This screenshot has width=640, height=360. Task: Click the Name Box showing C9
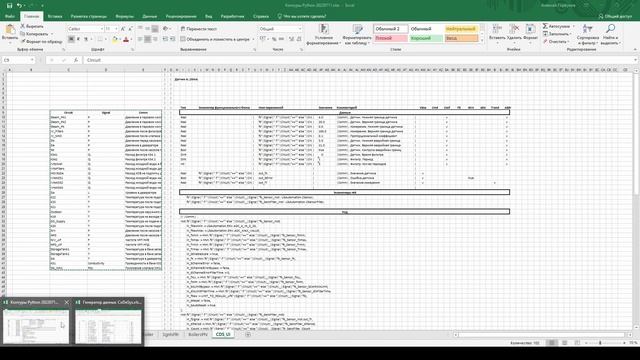tap(19, 60)
